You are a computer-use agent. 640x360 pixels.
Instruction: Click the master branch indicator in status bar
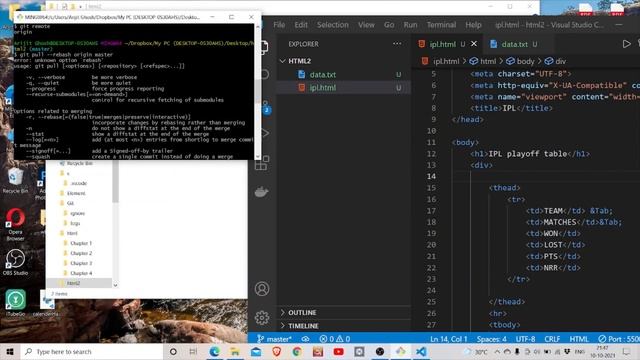point(274,339)
